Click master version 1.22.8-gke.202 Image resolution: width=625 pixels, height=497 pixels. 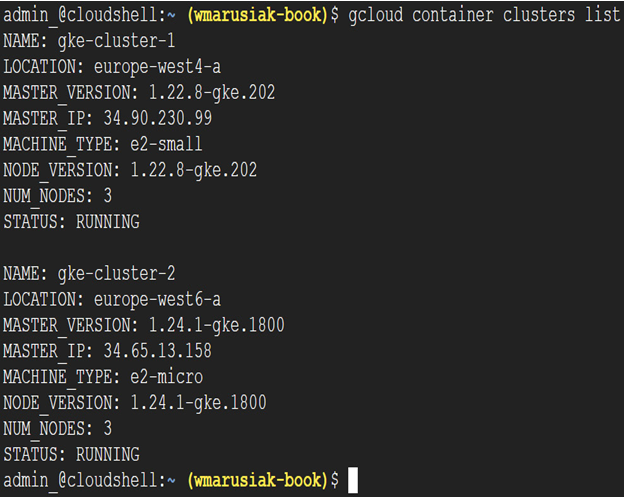(x=212, y=93)
